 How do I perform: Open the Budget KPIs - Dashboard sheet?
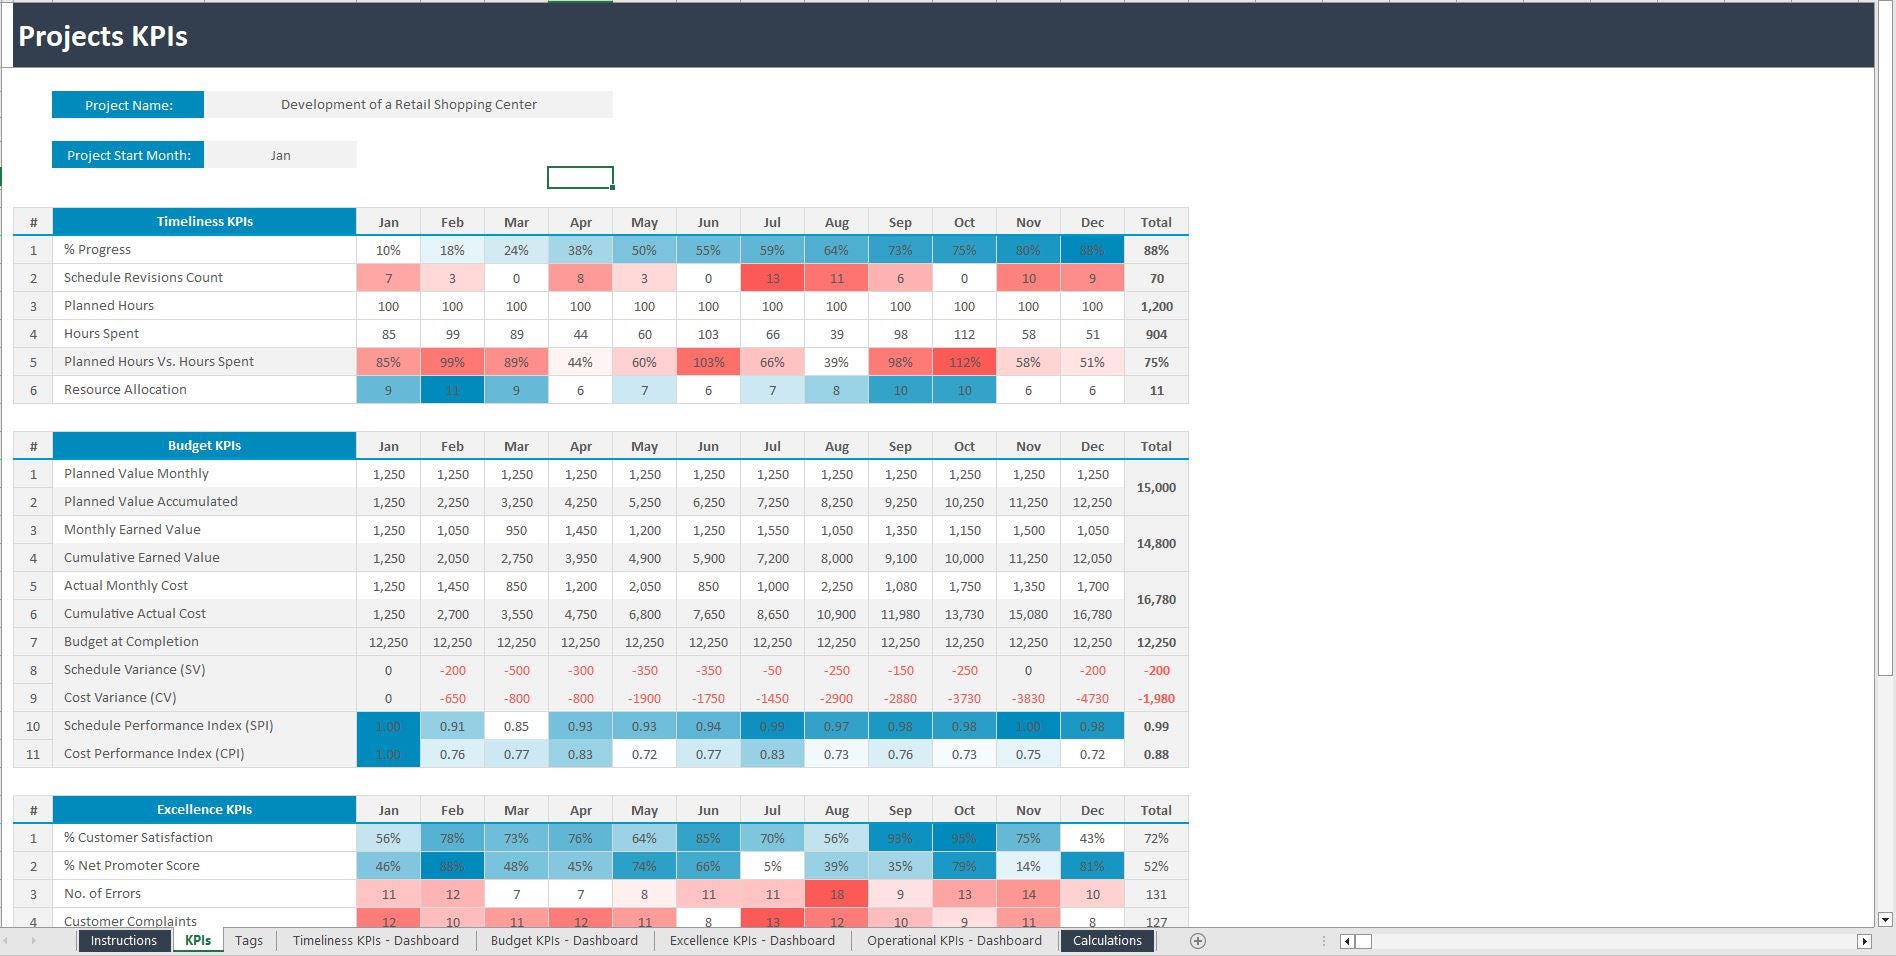tap(564, 940)
